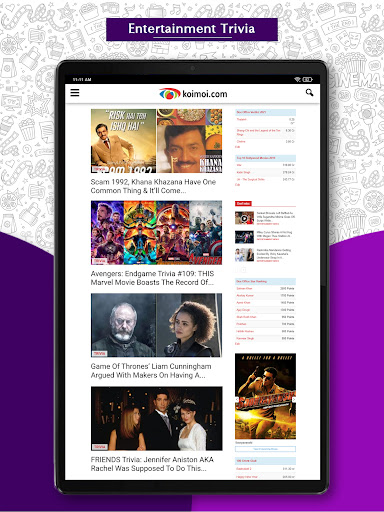The width and height of the screenshot is (384, 512).
Task: Open Avengers: Endgame Trivia #109 headline
Action: (x=152, y=278)
